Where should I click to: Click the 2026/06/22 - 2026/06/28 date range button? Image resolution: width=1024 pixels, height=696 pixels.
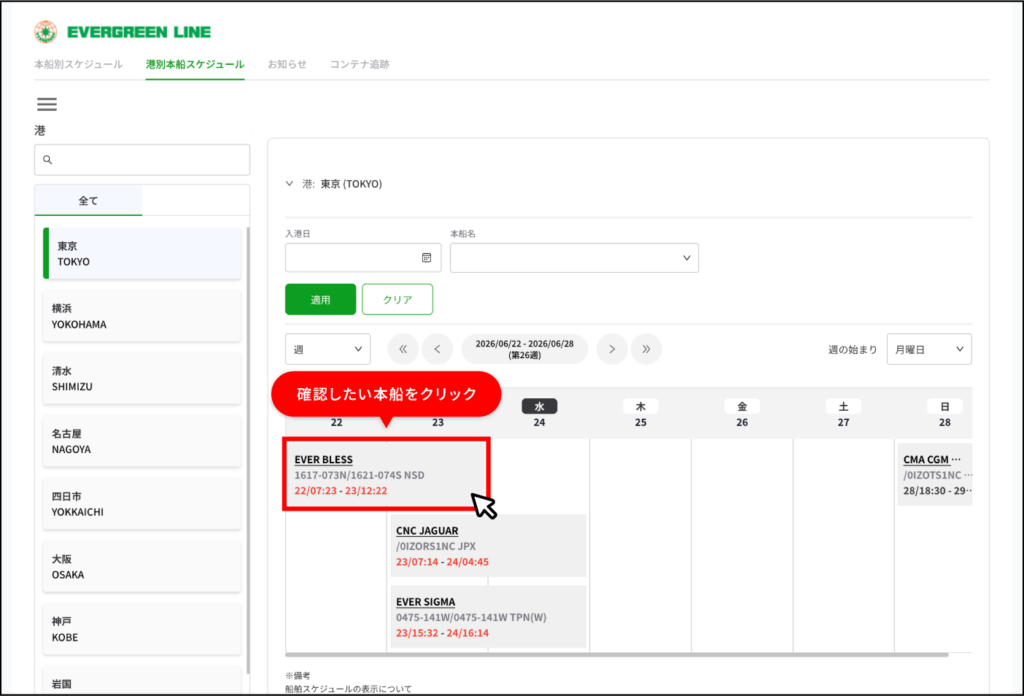coord(524,349)
